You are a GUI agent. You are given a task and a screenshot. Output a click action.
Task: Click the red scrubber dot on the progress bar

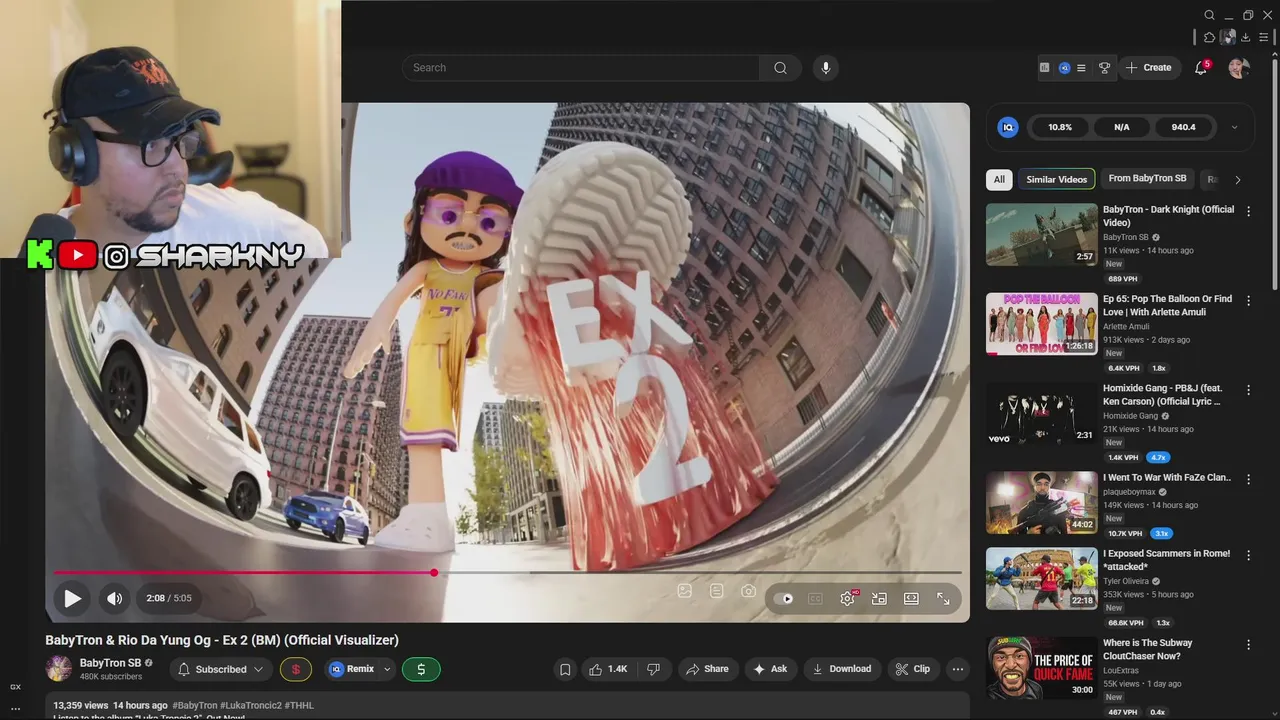[434, 573]
